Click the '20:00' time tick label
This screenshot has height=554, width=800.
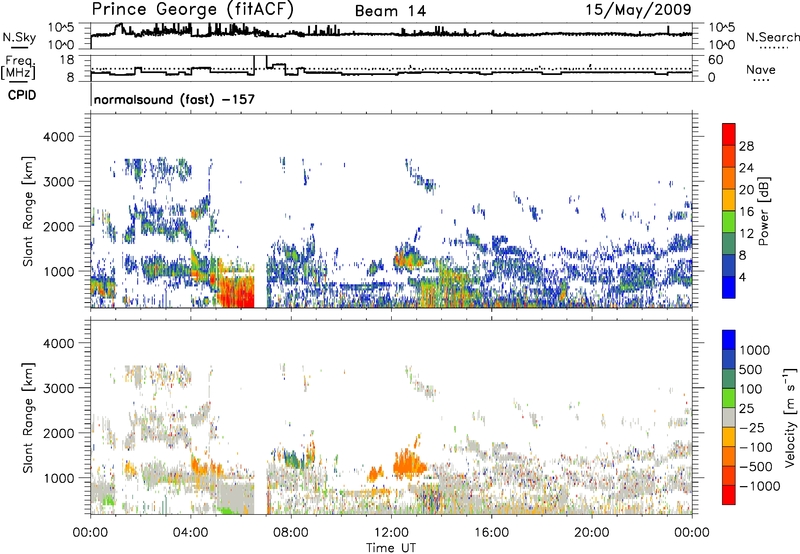(592, 533)
